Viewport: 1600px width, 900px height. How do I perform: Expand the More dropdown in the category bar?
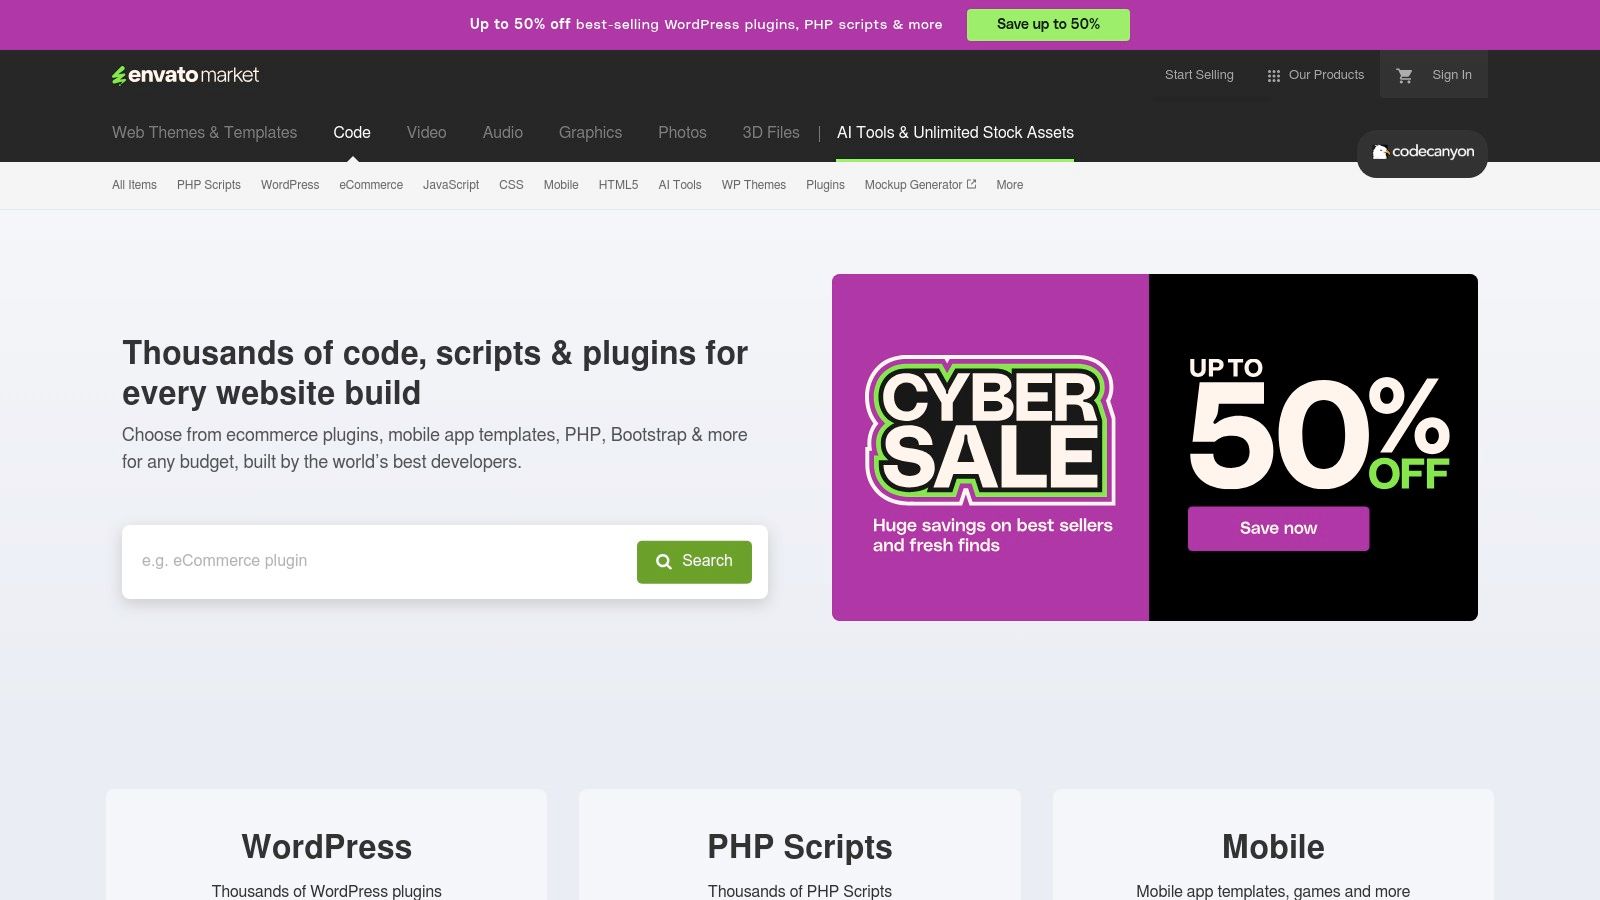1009,185
